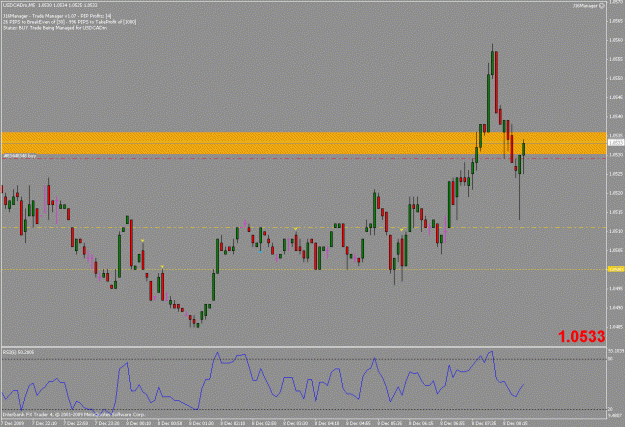
Task: Select the Trade Manager v1.07 PIP Profit line
Action: (57, 16)
